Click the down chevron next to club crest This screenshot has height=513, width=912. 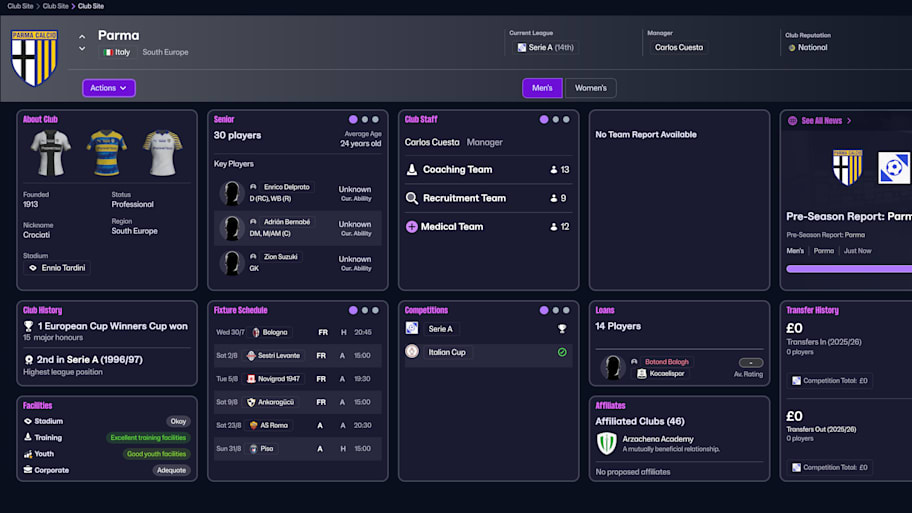(82, 49)
